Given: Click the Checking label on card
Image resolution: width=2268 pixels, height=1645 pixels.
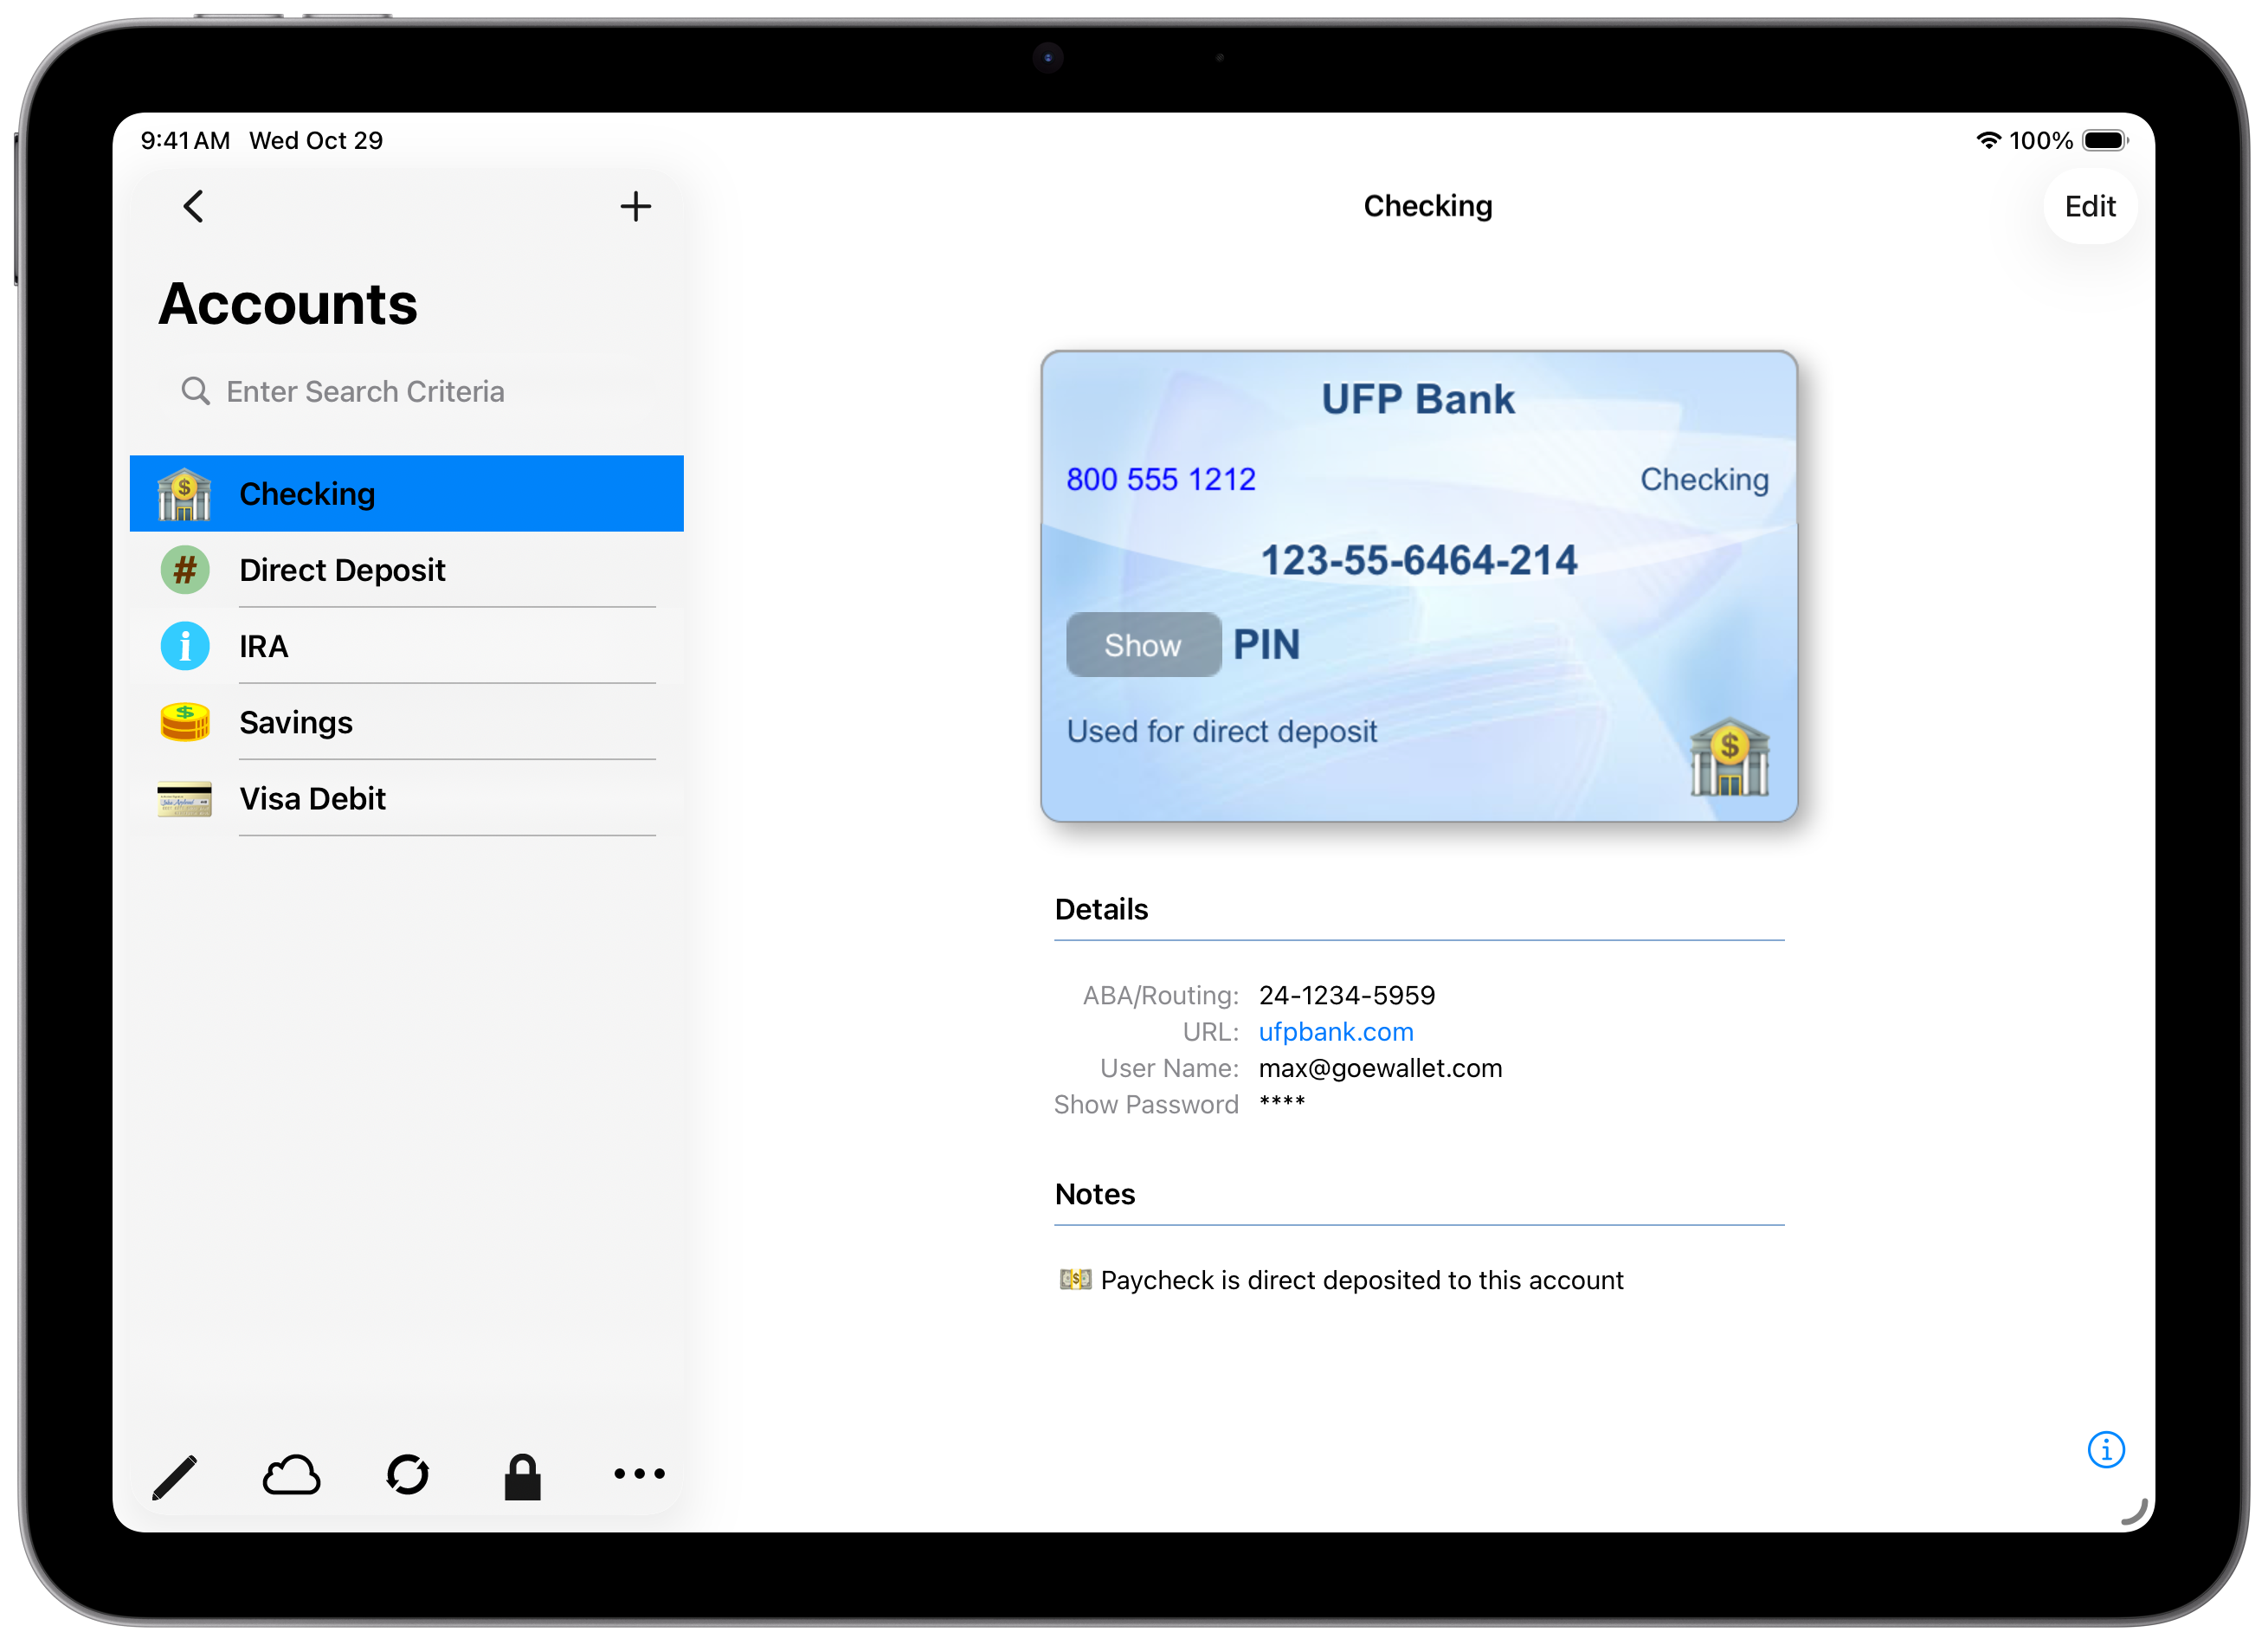Looking at the screenshot, I should tap(1704, 479).
